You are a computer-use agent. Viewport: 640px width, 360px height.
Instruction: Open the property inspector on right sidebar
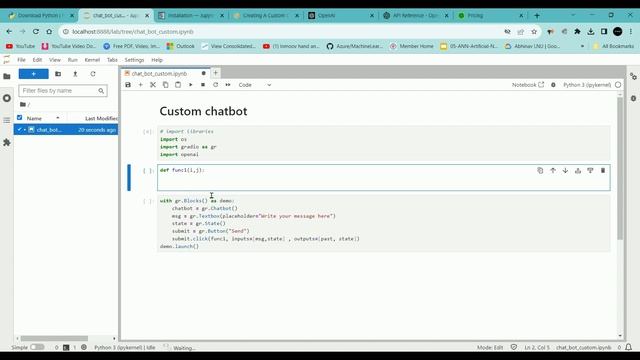coord(633,76)
